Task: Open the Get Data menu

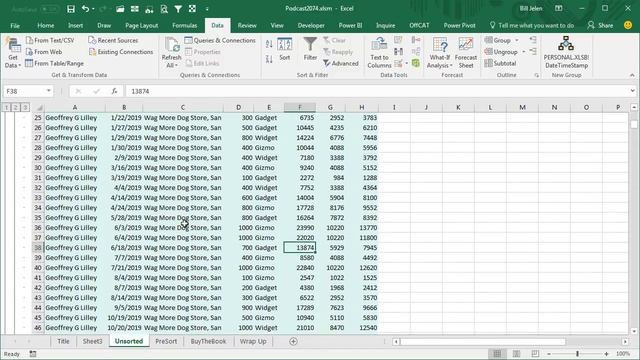Action: [13, 53]
